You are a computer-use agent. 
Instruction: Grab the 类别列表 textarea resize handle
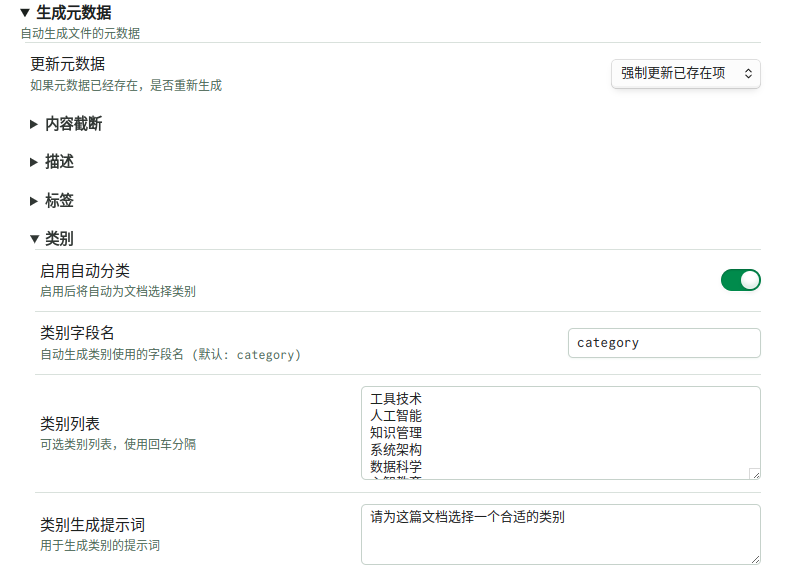[754, 473]
